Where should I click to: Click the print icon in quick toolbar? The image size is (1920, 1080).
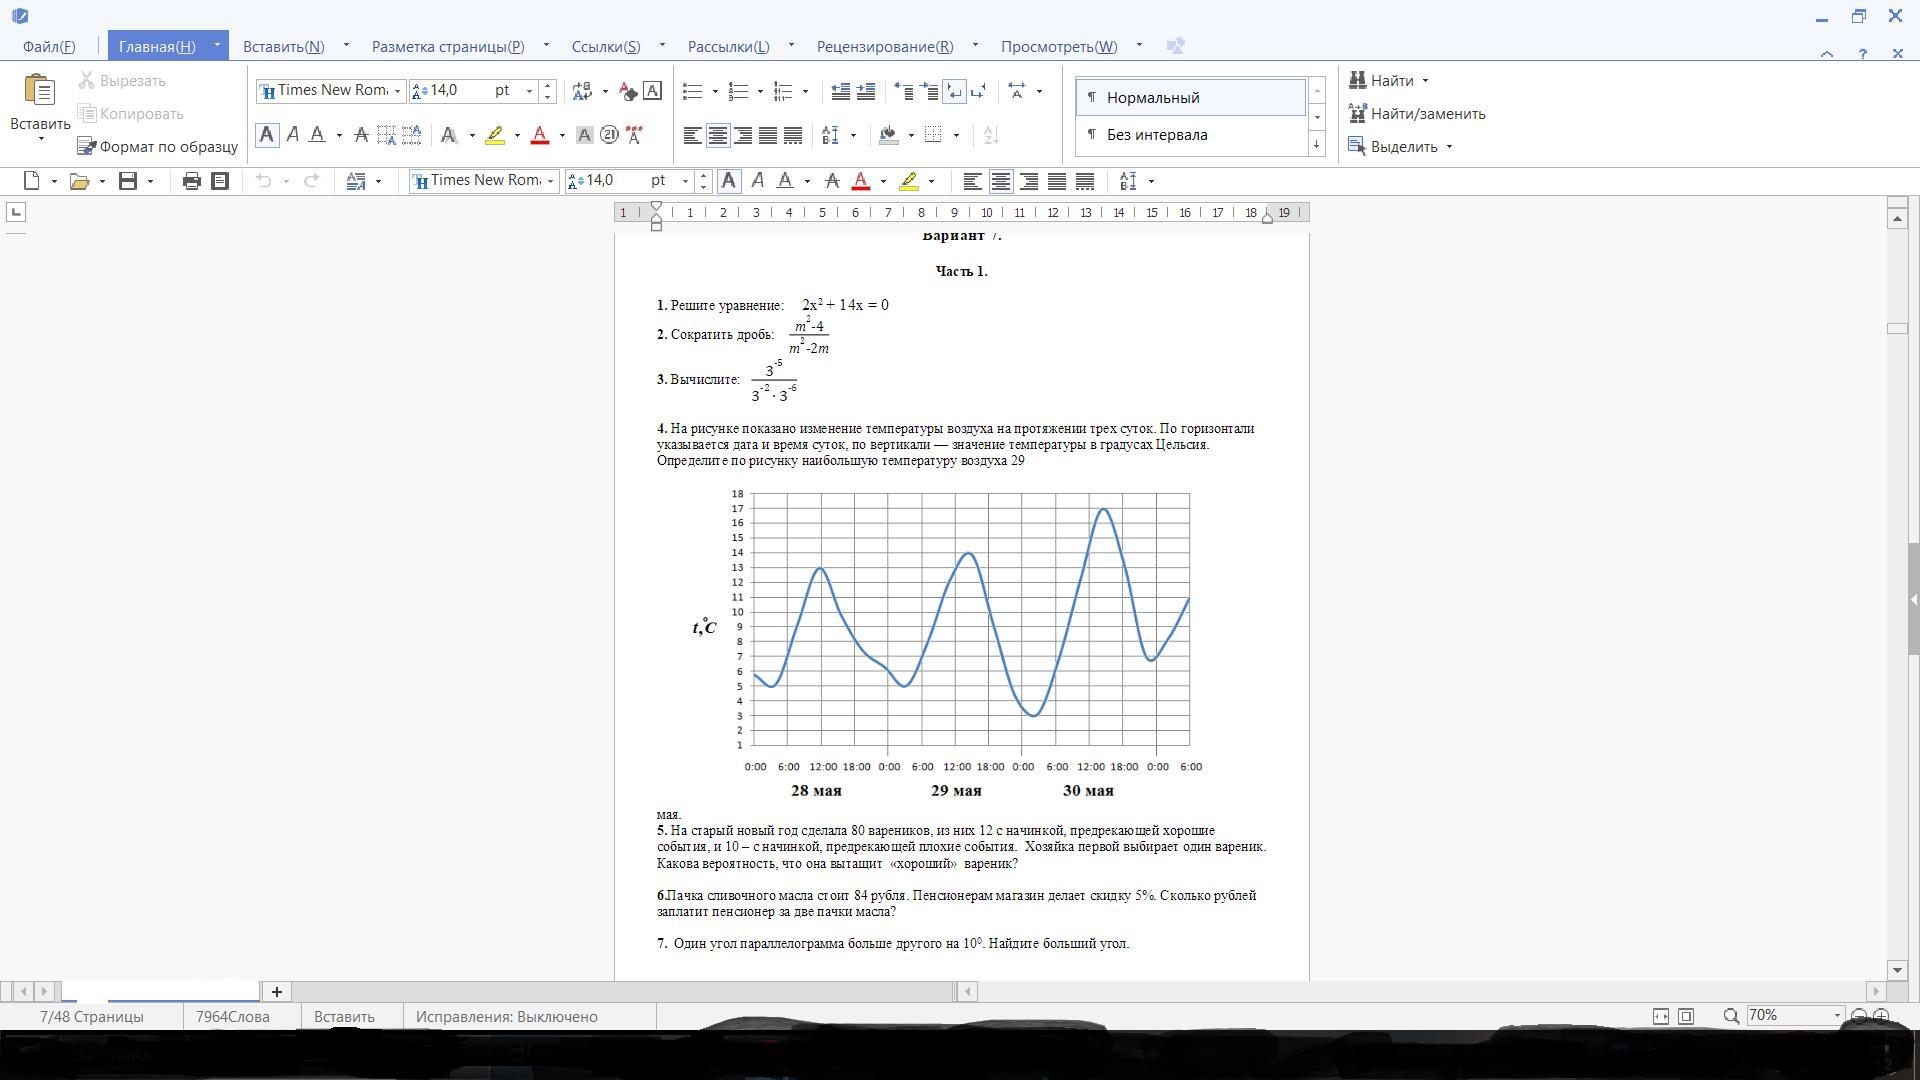point(191,181)
